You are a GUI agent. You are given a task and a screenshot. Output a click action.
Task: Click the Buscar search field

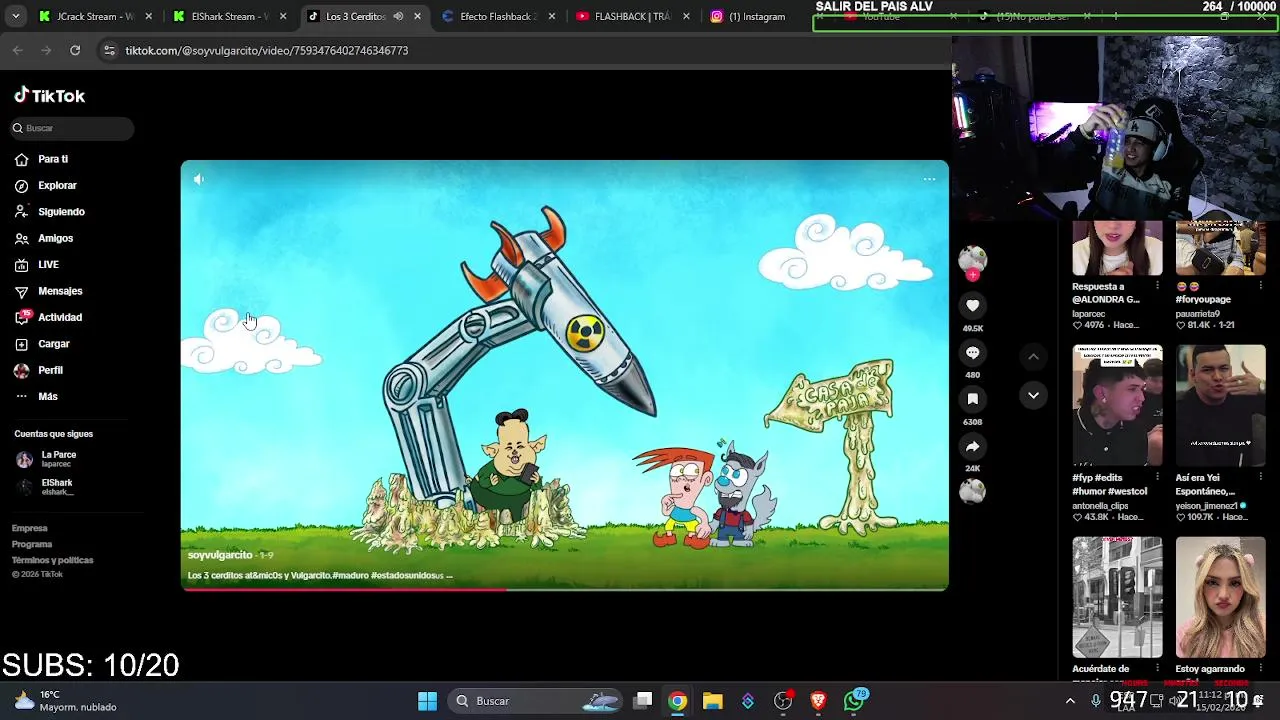coord(71,128)
